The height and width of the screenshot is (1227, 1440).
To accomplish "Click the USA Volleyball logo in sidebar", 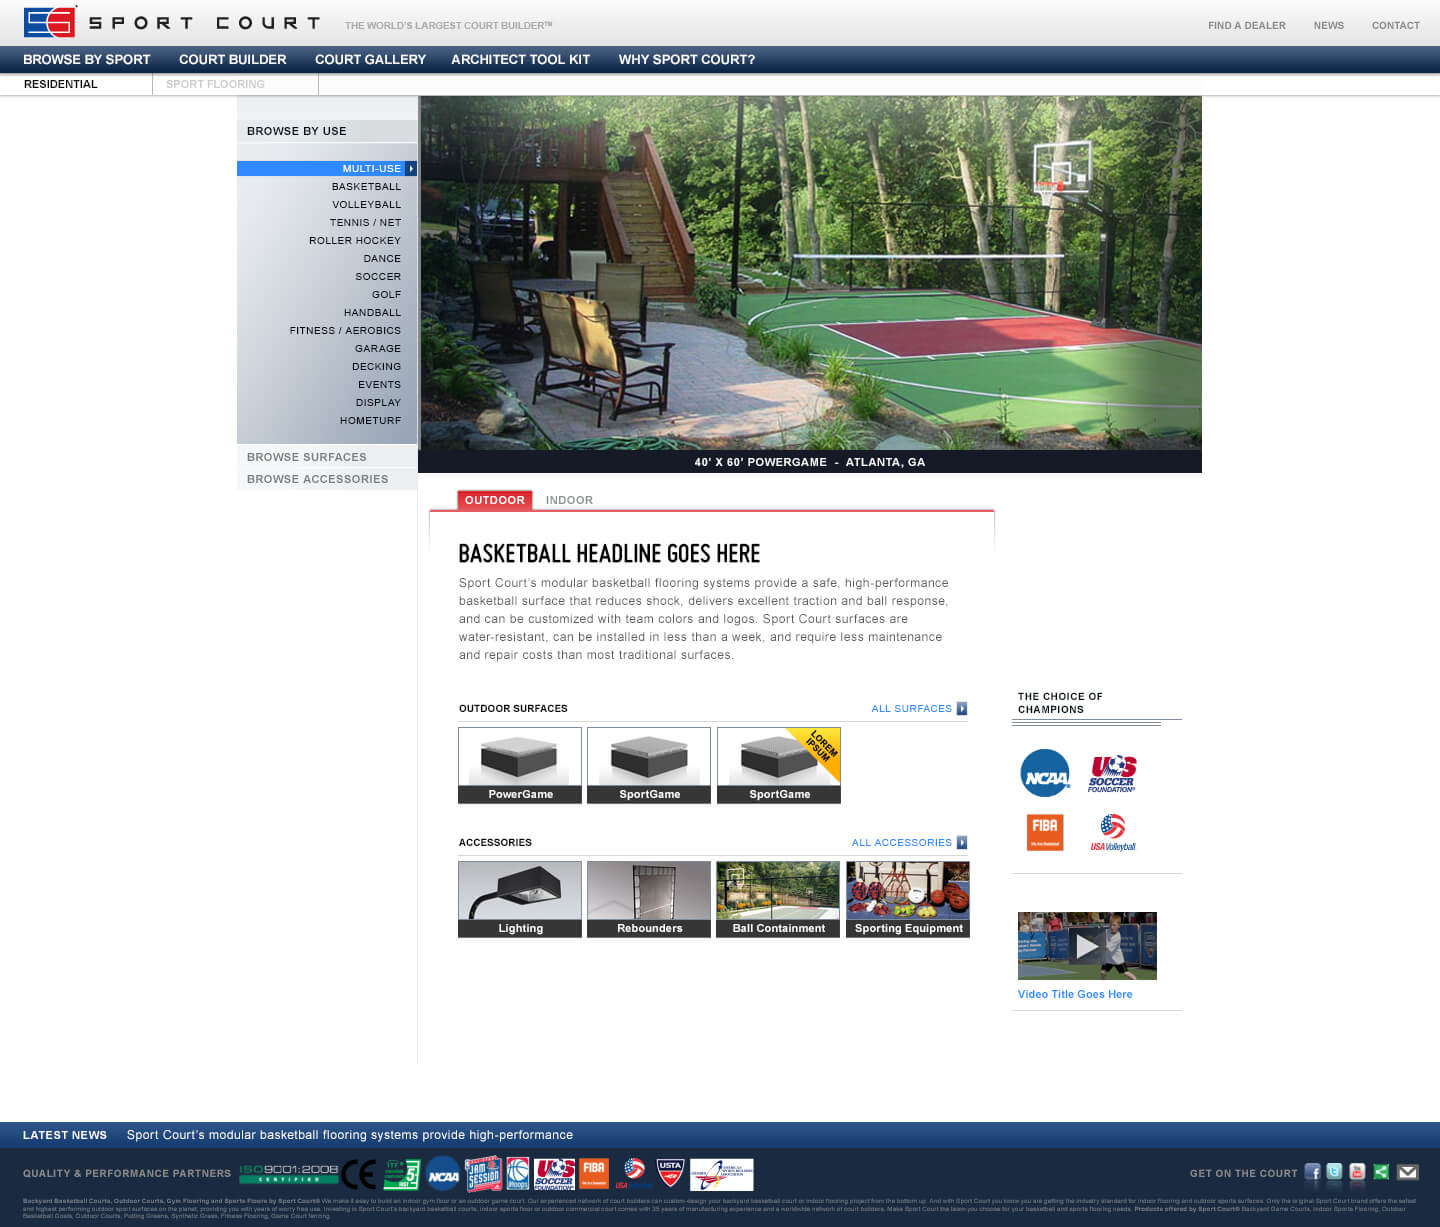I will click(x=1113, y=832).
